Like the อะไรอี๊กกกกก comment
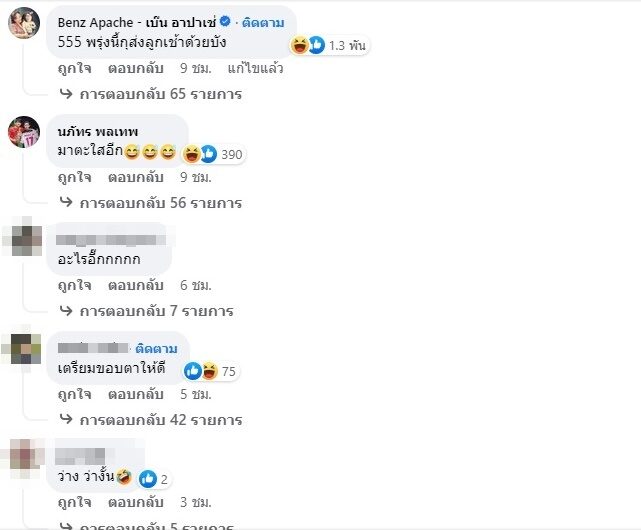This screenshot has height=530, width=641. (74, 285)
